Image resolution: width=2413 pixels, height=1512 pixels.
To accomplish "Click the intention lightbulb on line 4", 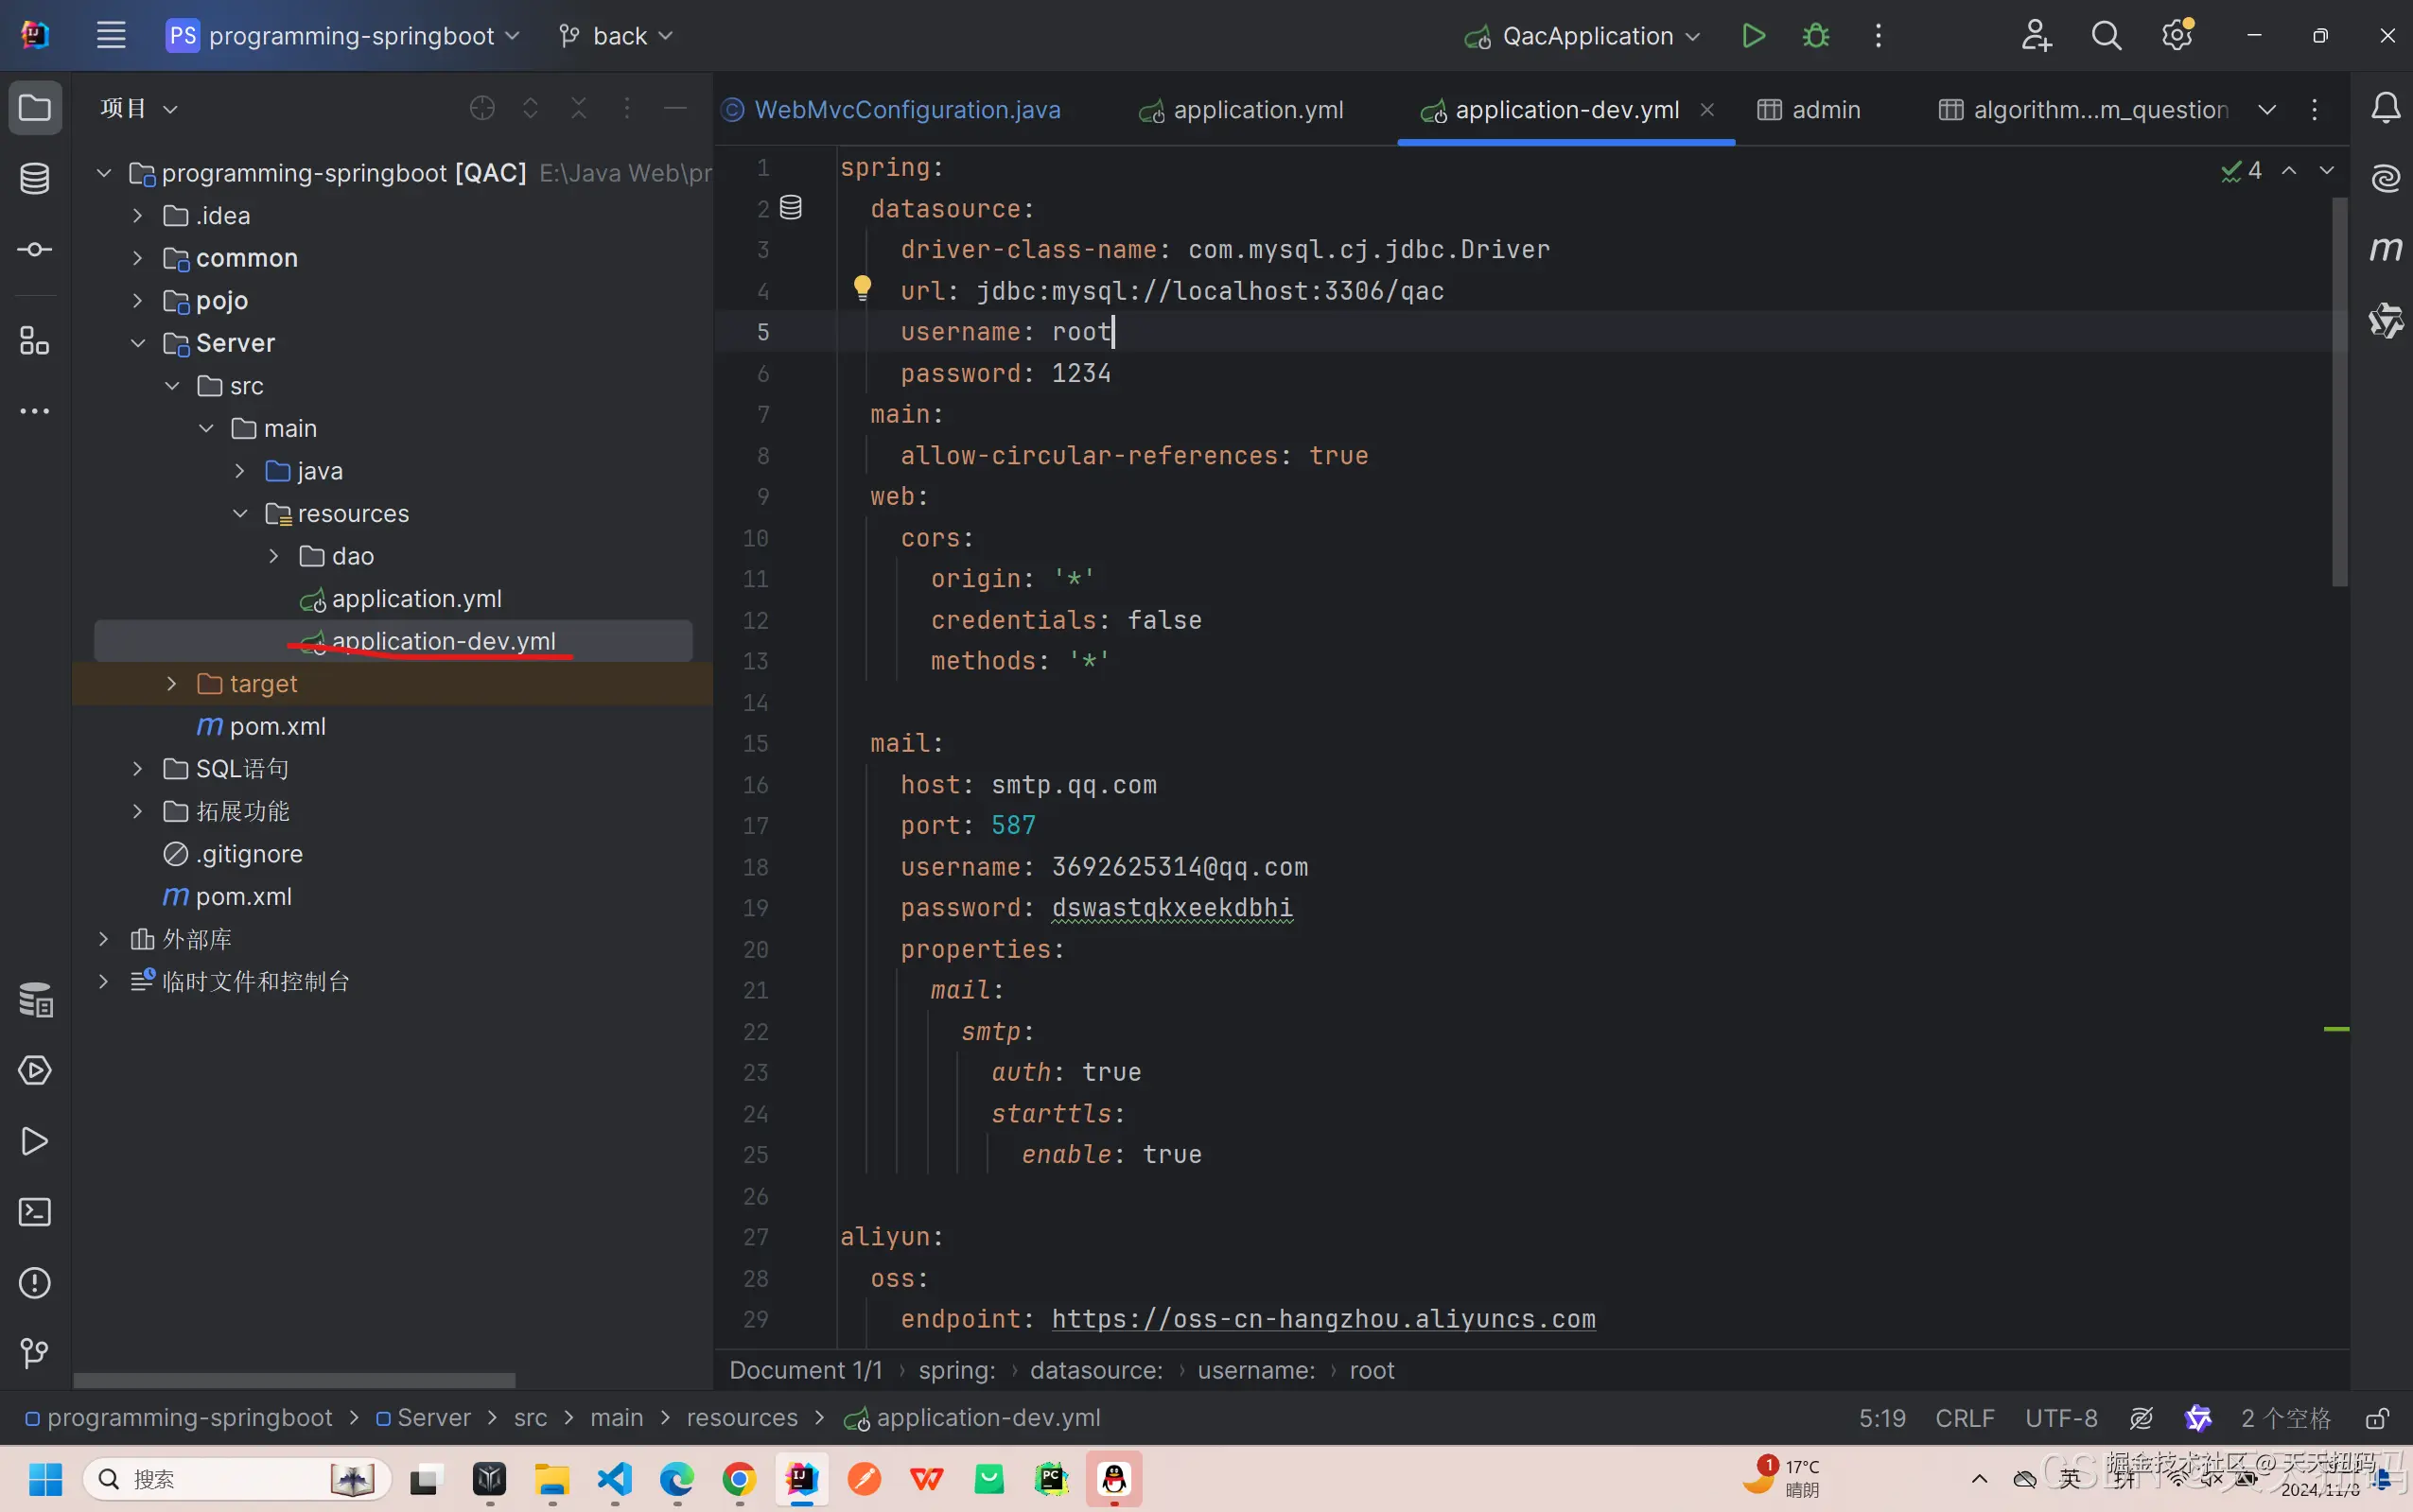I will [x=862, y=289].
